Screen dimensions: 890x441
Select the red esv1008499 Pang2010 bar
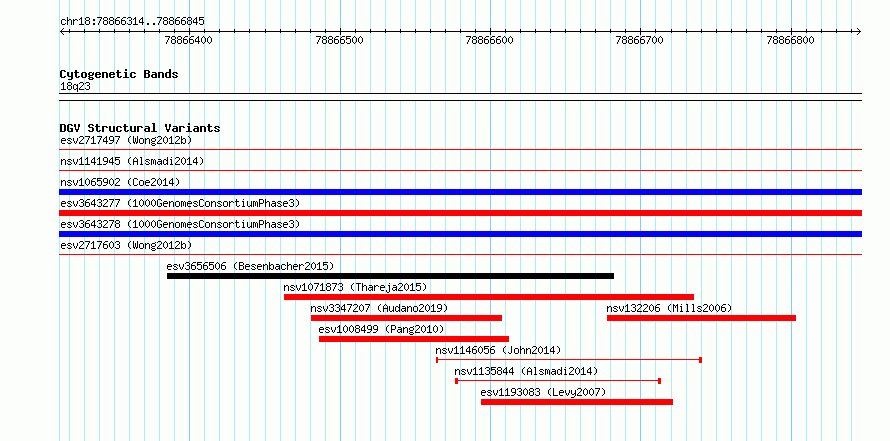pos(414,339)
